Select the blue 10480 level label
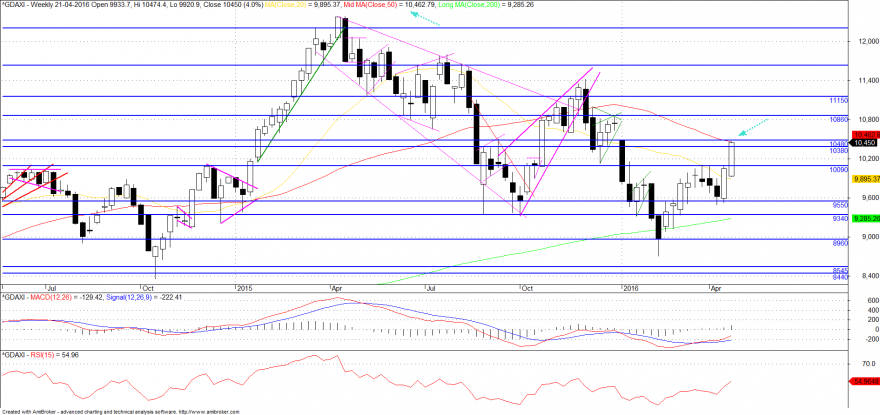Screen dimensions: 880x415 [x=838, y=144]
